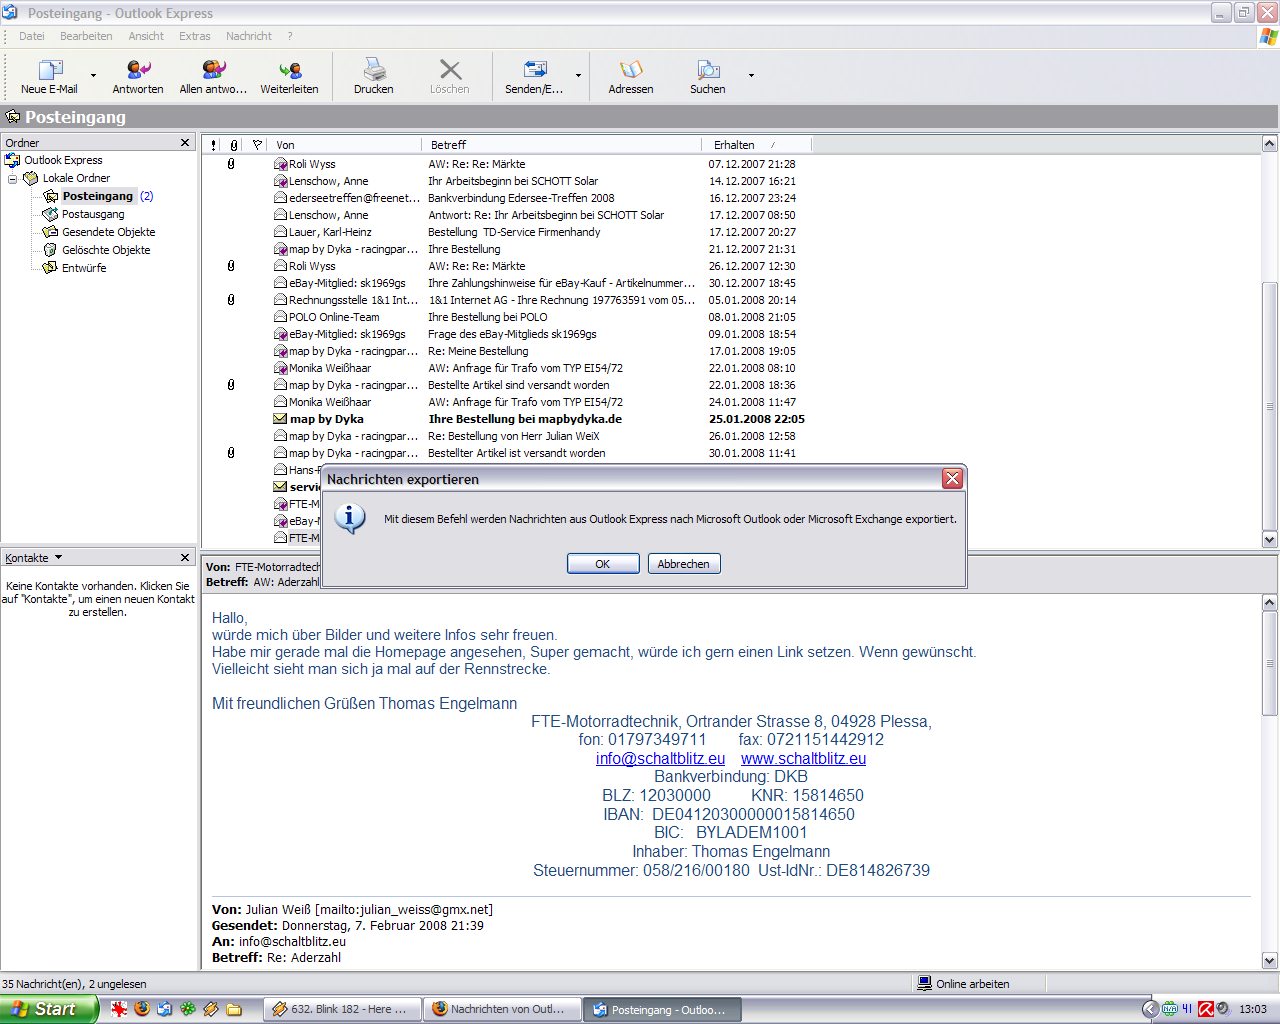Sort by priority column header
The image size is (1280, 1024).
tap(213, 145)
